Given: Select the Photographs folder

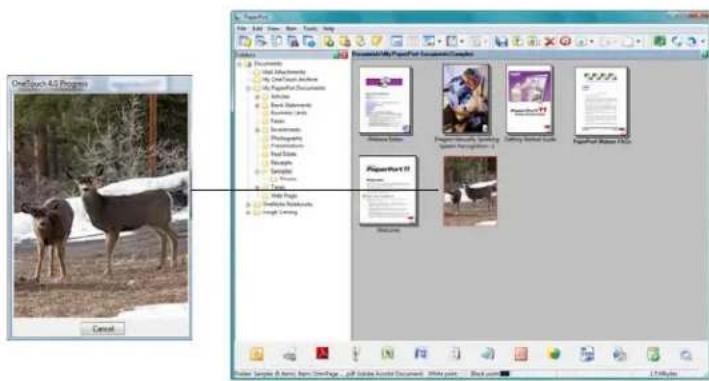Looking at the screenshot, I should [286, 138].
